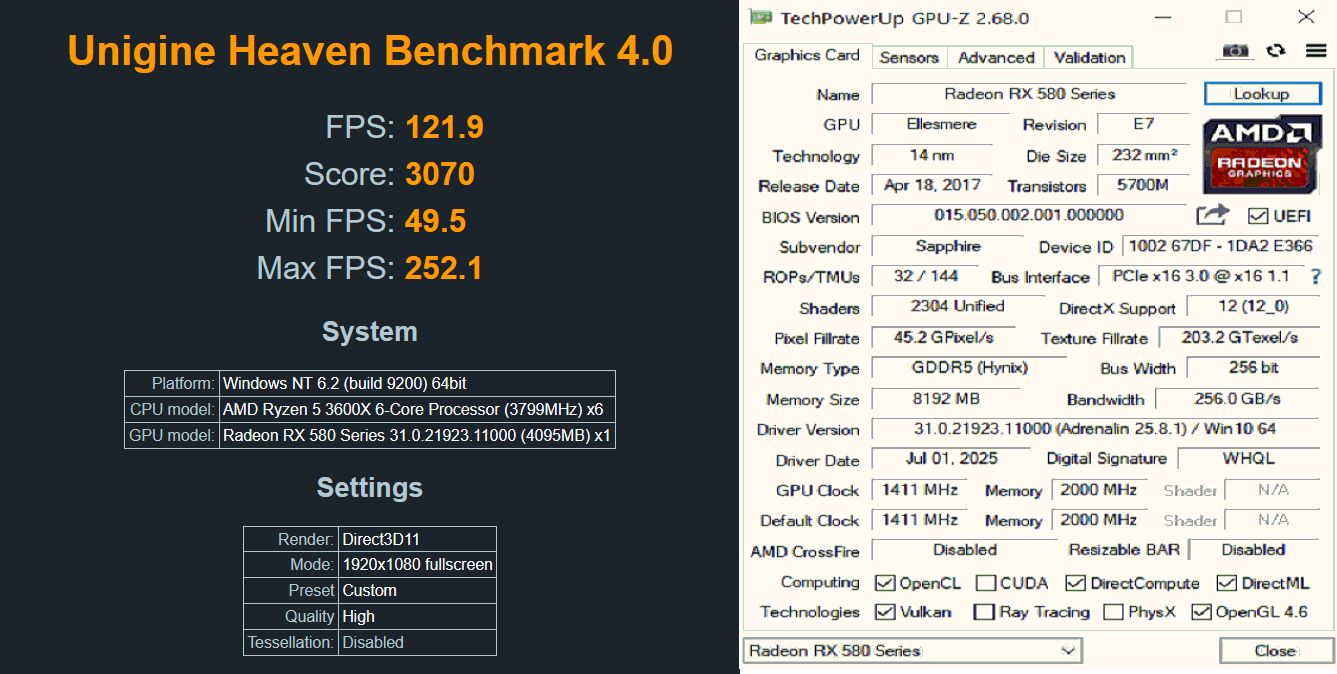Click the Tessellation cell Disabled
The image size is (1337, 674).
[417, 642]
